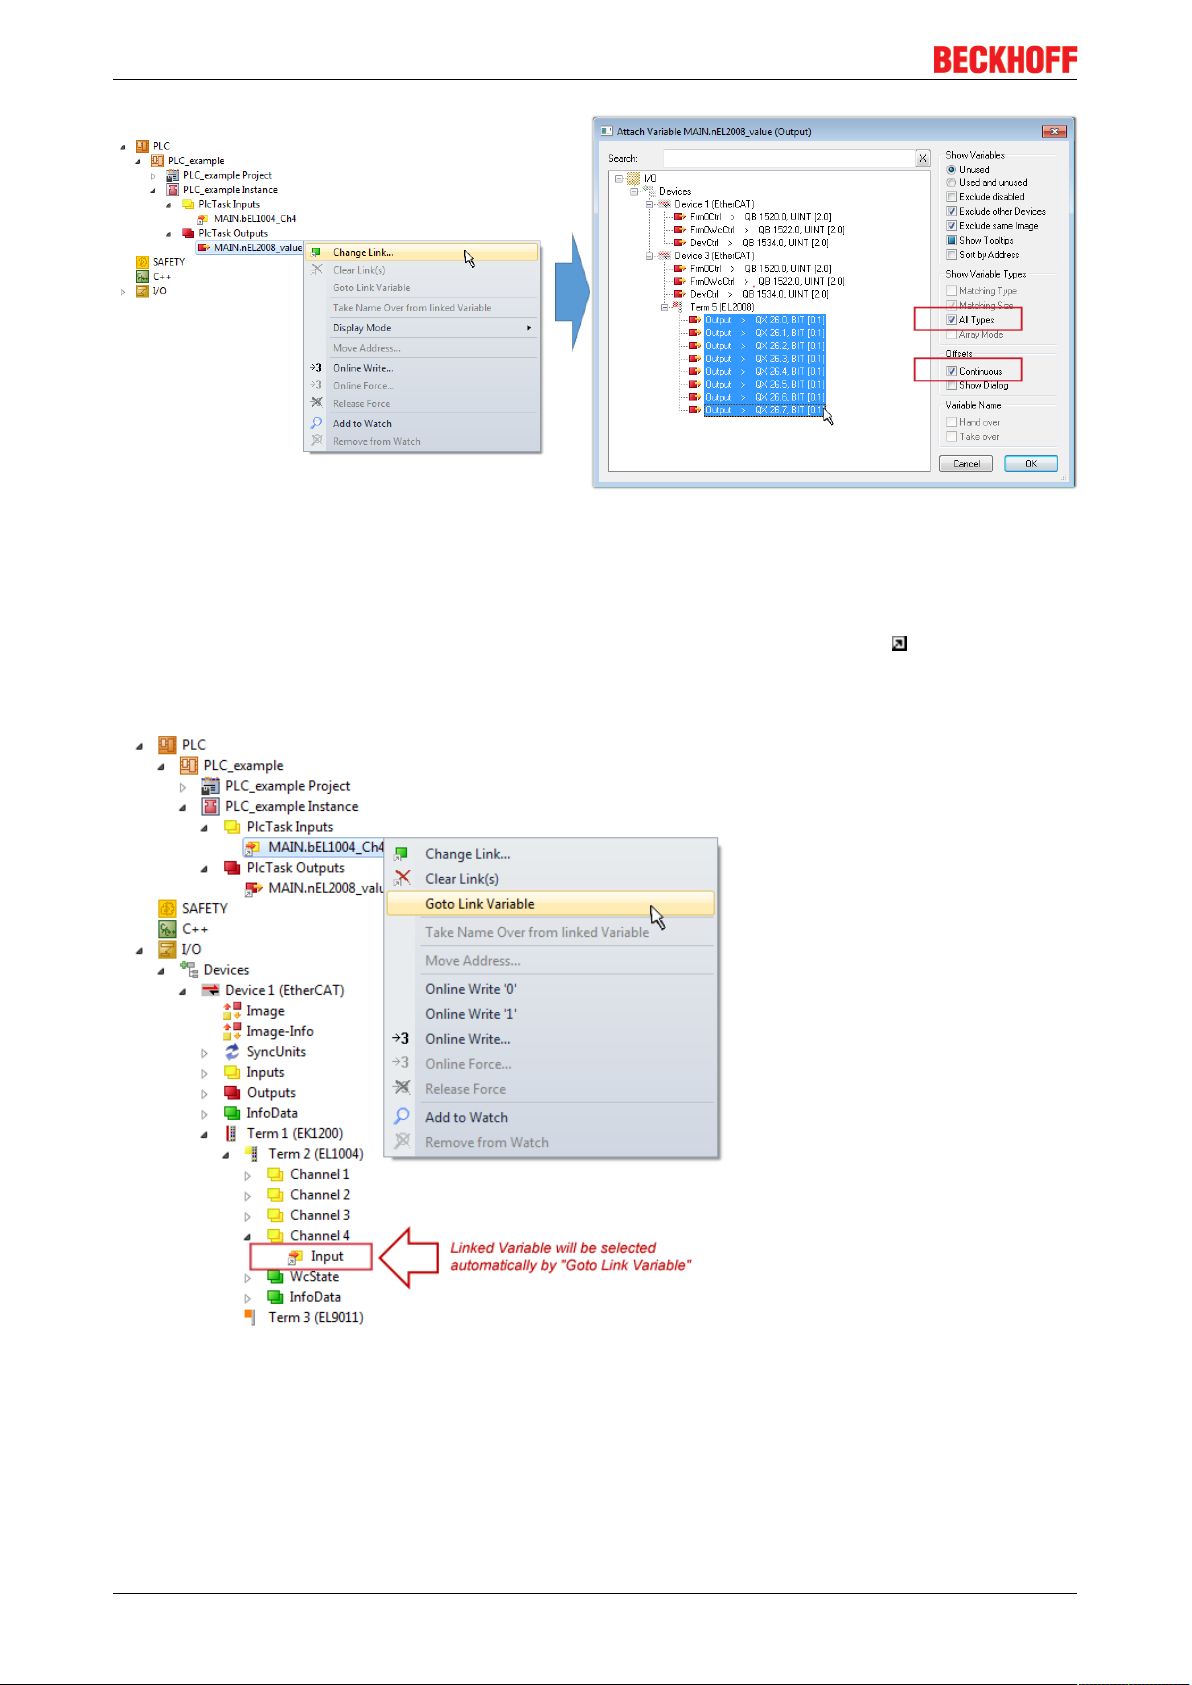Select the Output QX 26.7 row
Image resolution: width=1192 pixels, height=1685 pixels.
coord(764,410)
